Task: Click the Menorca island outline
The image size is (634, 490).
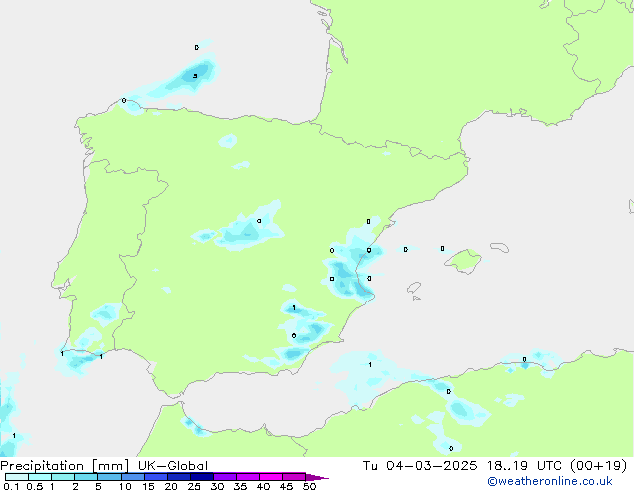Action: click(500, 247)
